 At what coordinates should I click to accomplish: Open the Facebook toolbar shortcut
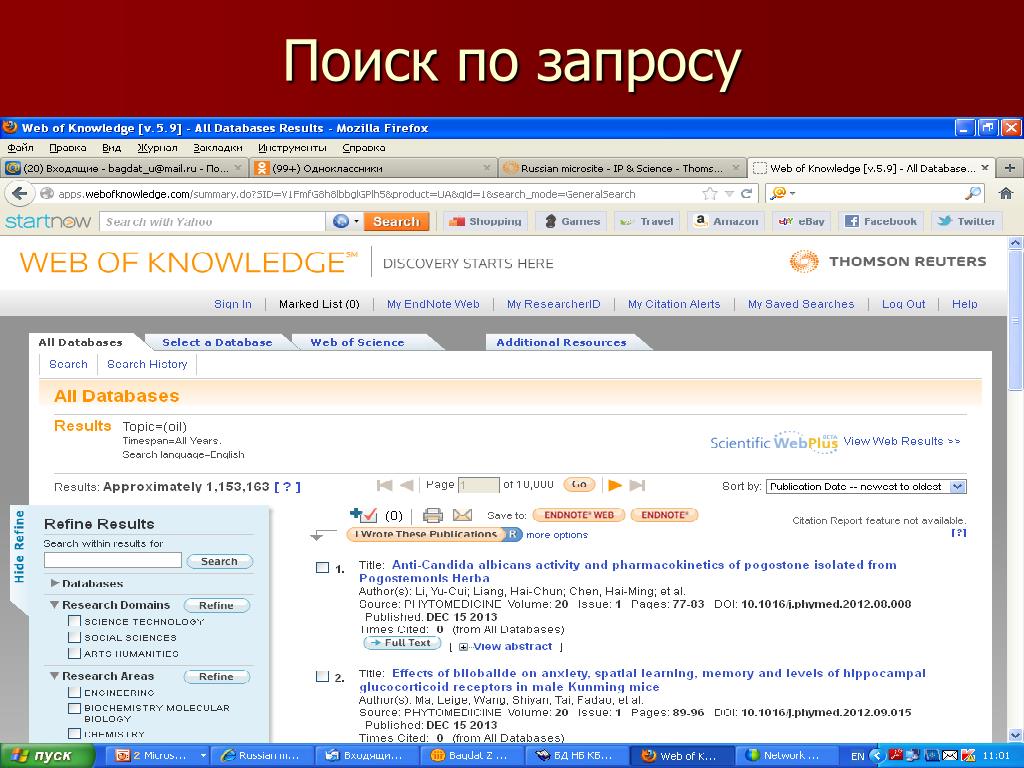pos(880,221)
